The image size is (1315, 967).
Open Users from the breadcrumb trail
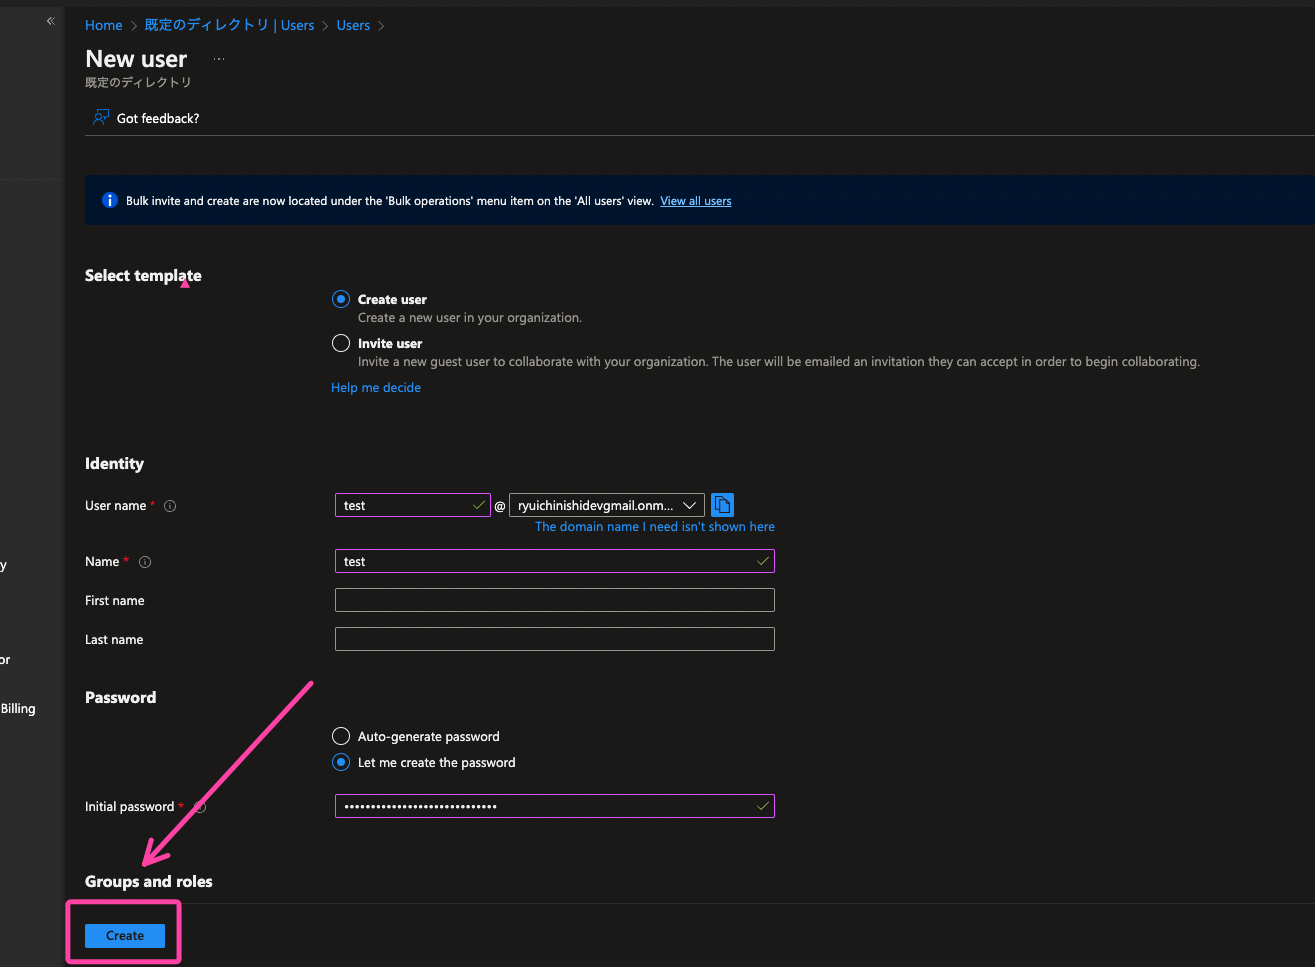point(353,25)
